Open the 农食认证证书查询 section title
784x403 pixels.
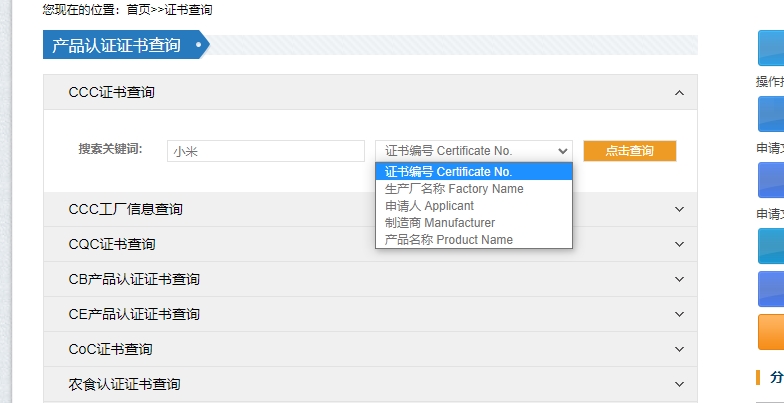124,385
